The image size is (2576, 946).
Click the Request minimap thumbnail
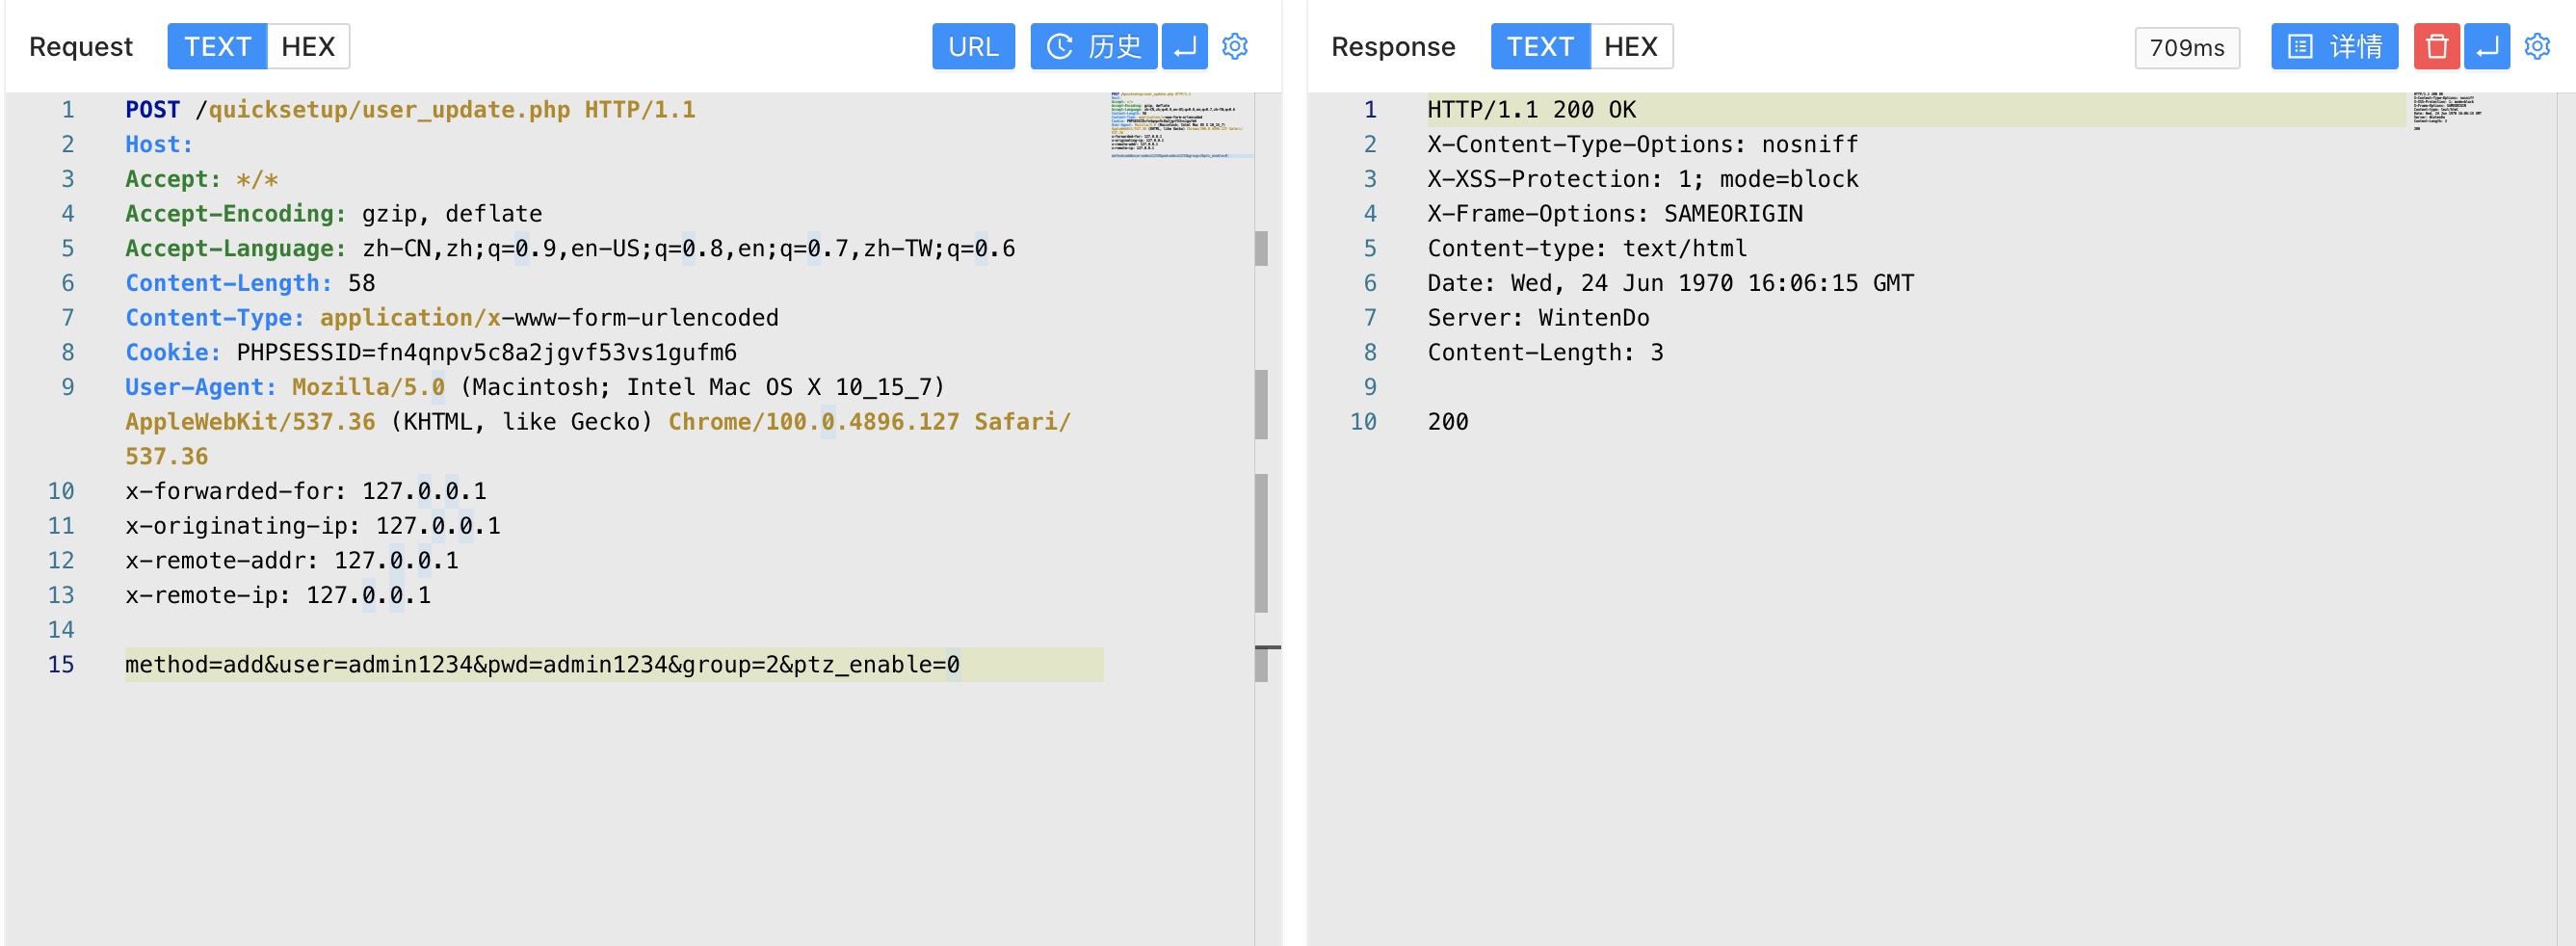coord(1181,125)
